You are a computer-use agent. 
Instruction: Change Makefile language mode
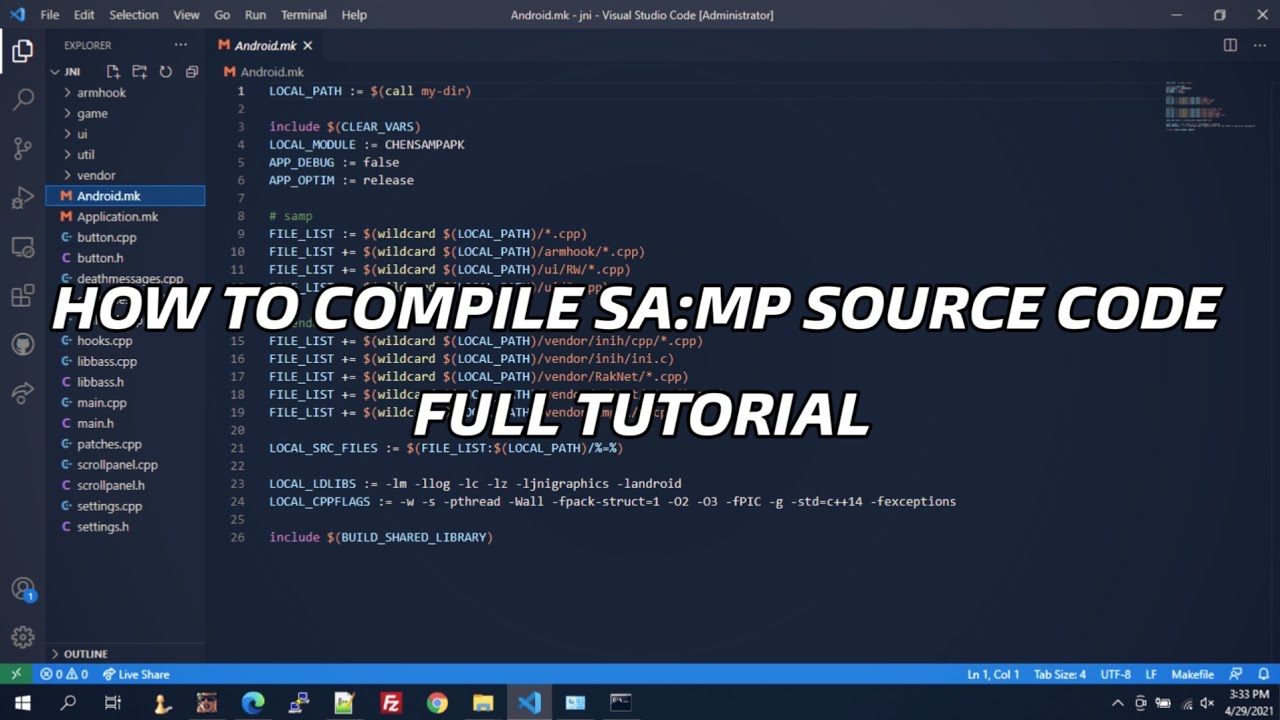pos(1192,674)
